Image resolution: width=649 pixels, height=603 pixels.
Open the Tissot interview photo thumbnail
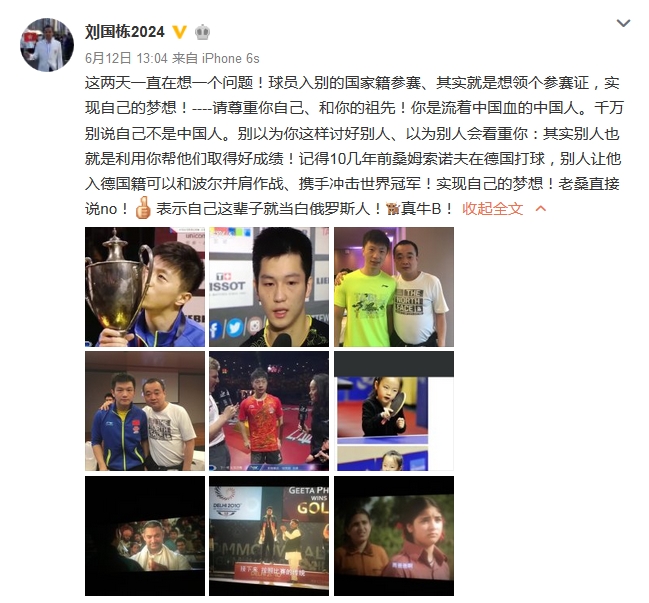pyautogui.click(x=269, y=287)
